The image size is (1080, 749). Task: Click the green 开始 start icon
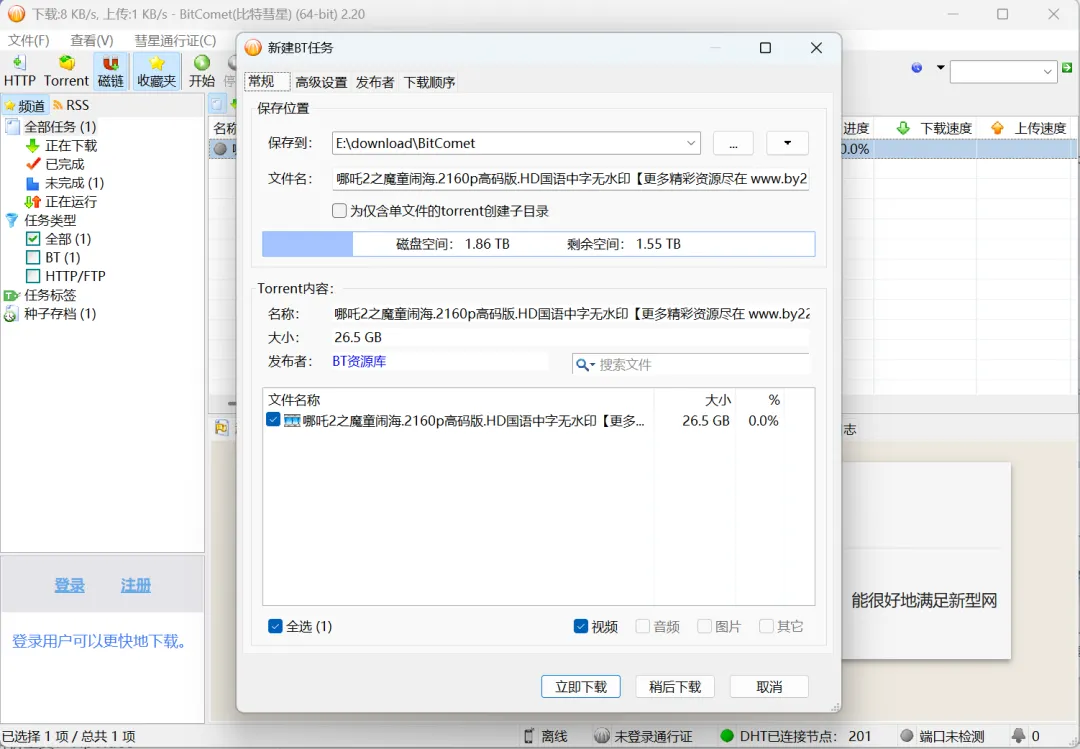tap(202, 63)
